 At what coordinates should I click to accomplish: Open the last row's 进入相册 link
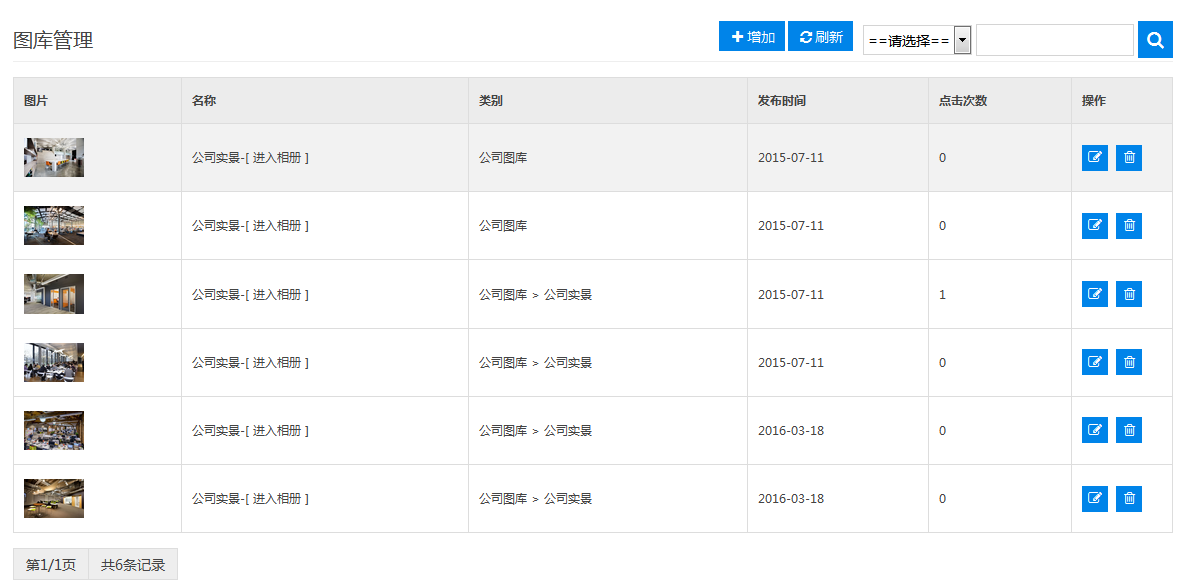[280, 498]
